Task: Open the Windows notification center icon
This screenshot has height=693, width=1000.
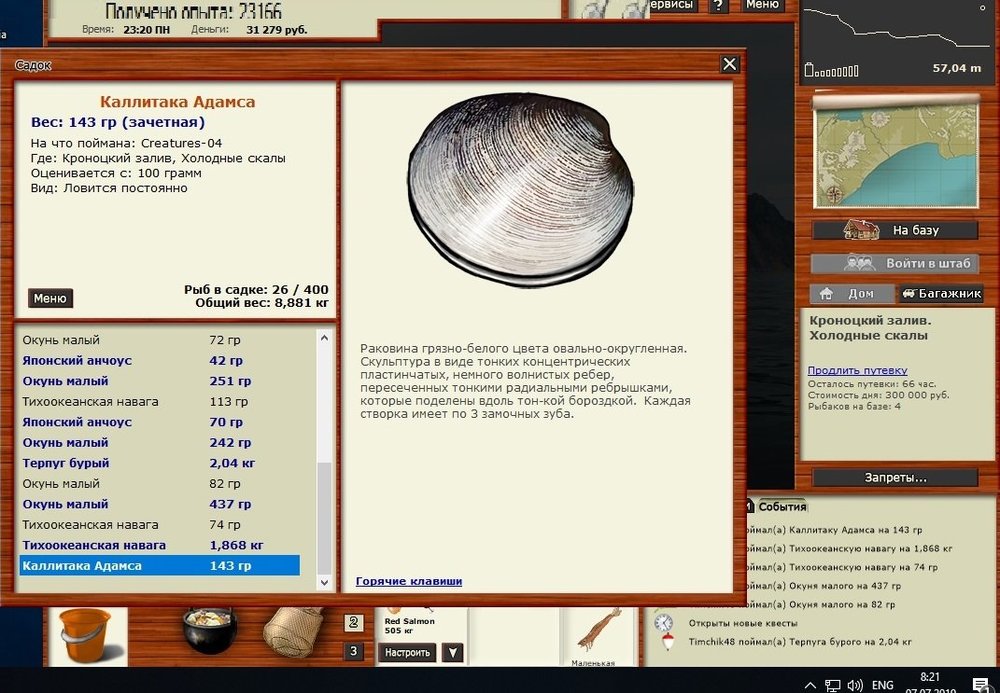Action: 980,685
